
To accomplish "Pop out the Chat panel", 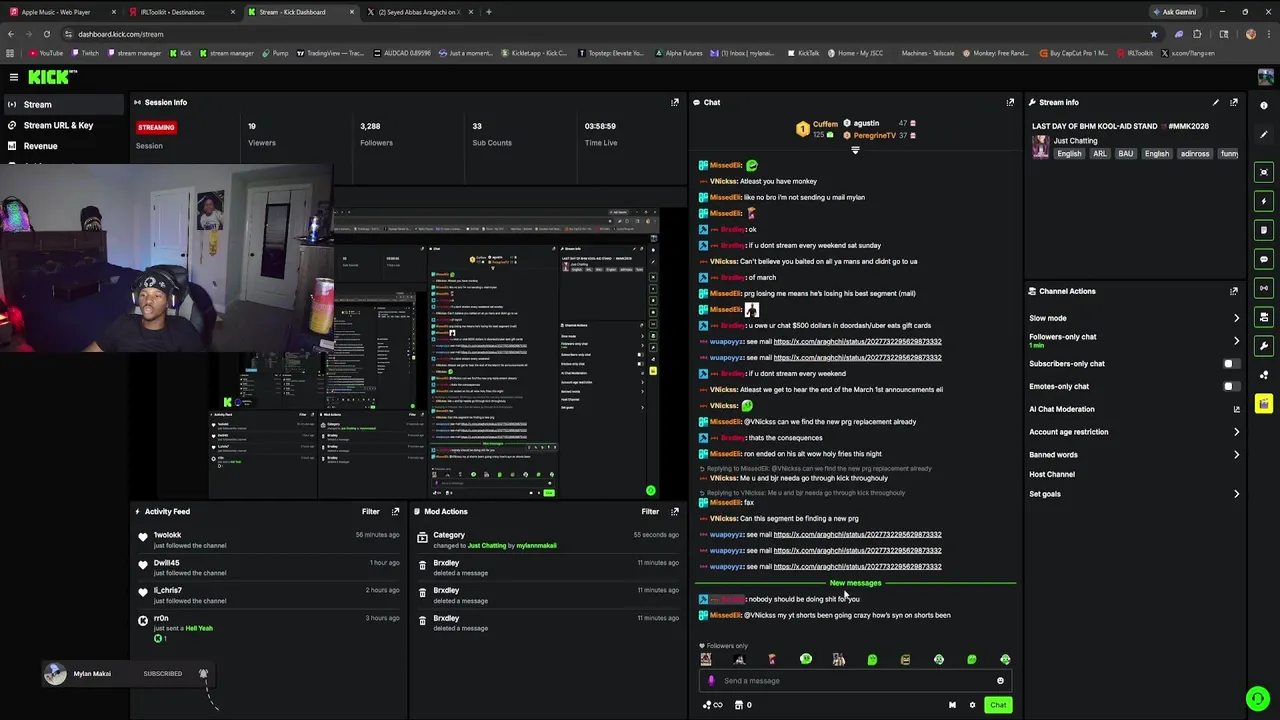I will 1010,102.
